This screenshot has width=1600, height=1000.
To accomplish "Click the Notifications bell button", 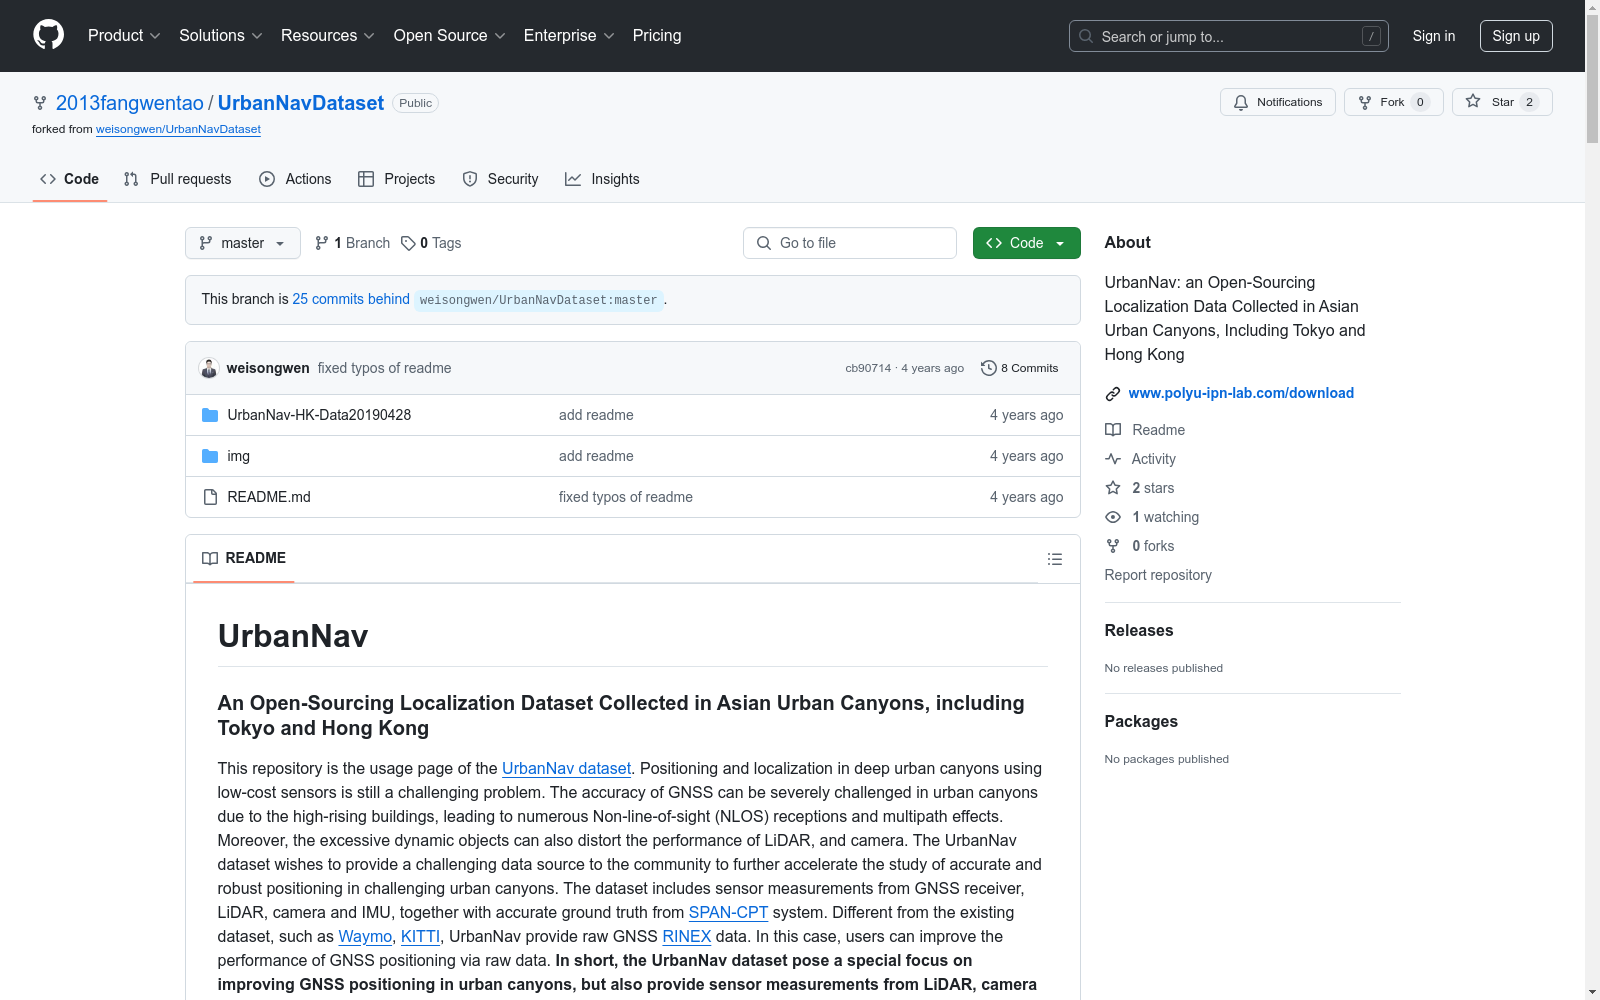I will click(x=1278, y=102).
